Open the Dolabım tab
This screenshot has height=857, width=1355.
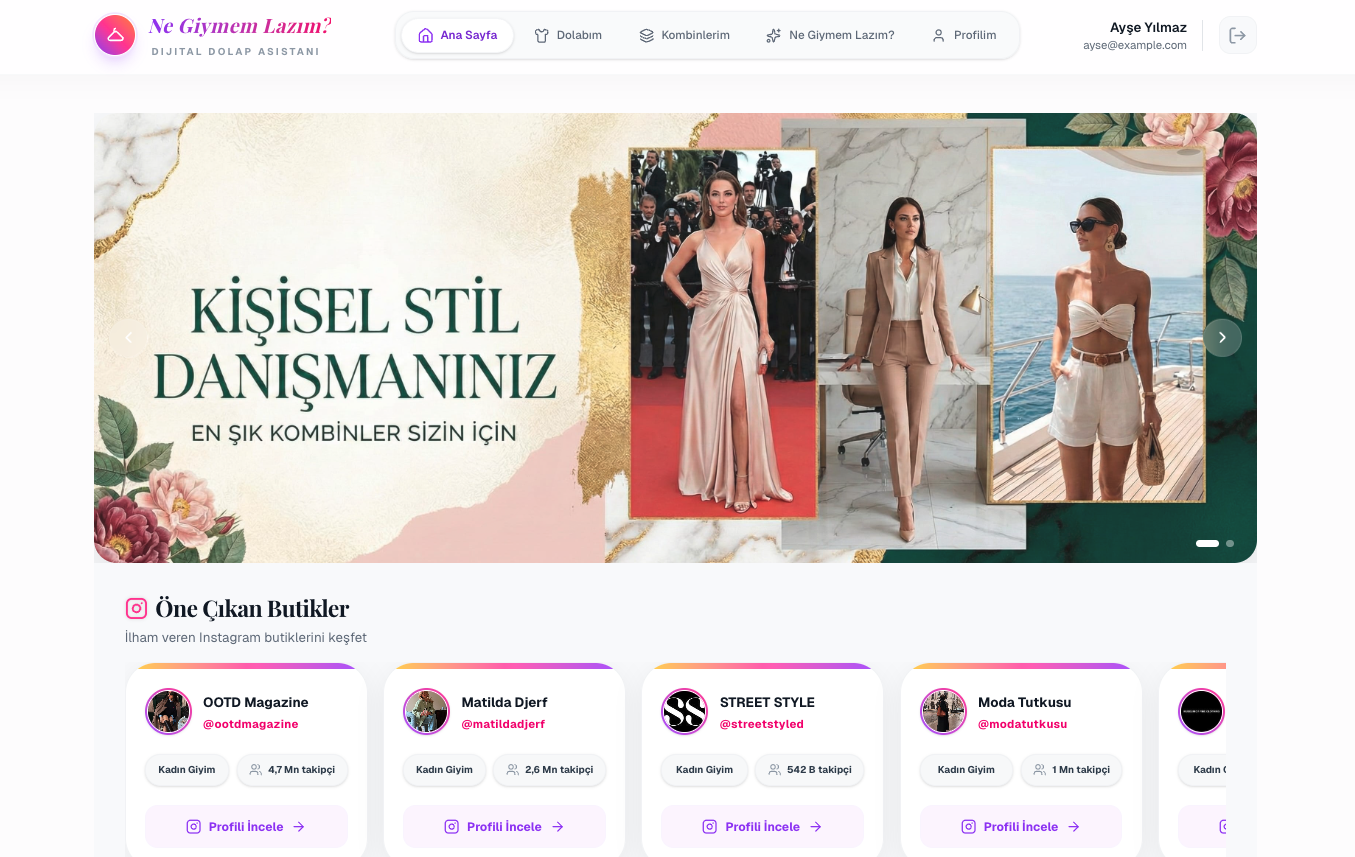(x=568, y=35)
